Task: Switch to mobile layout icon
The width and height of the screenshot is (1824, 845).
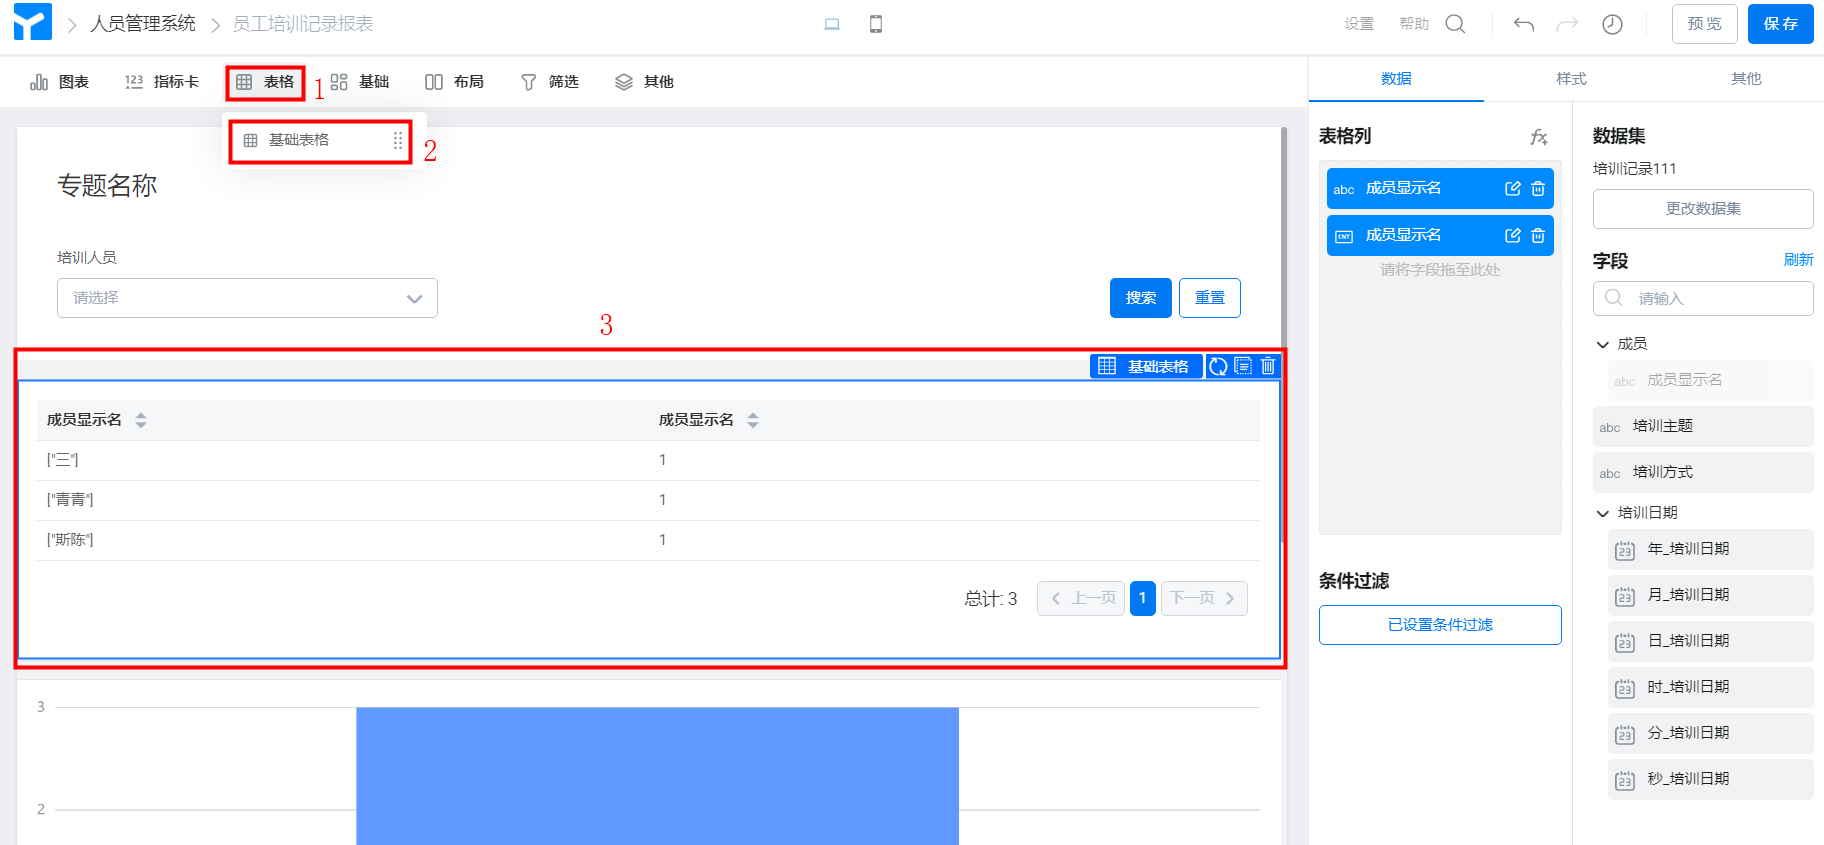Action: 876,24
